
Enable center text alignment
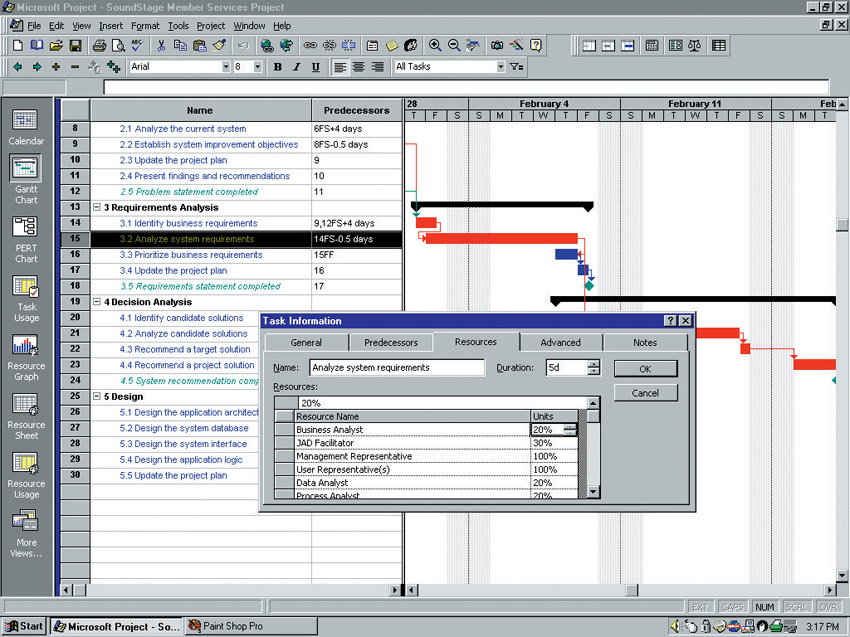pyautogui.click(x=359, y=67)
